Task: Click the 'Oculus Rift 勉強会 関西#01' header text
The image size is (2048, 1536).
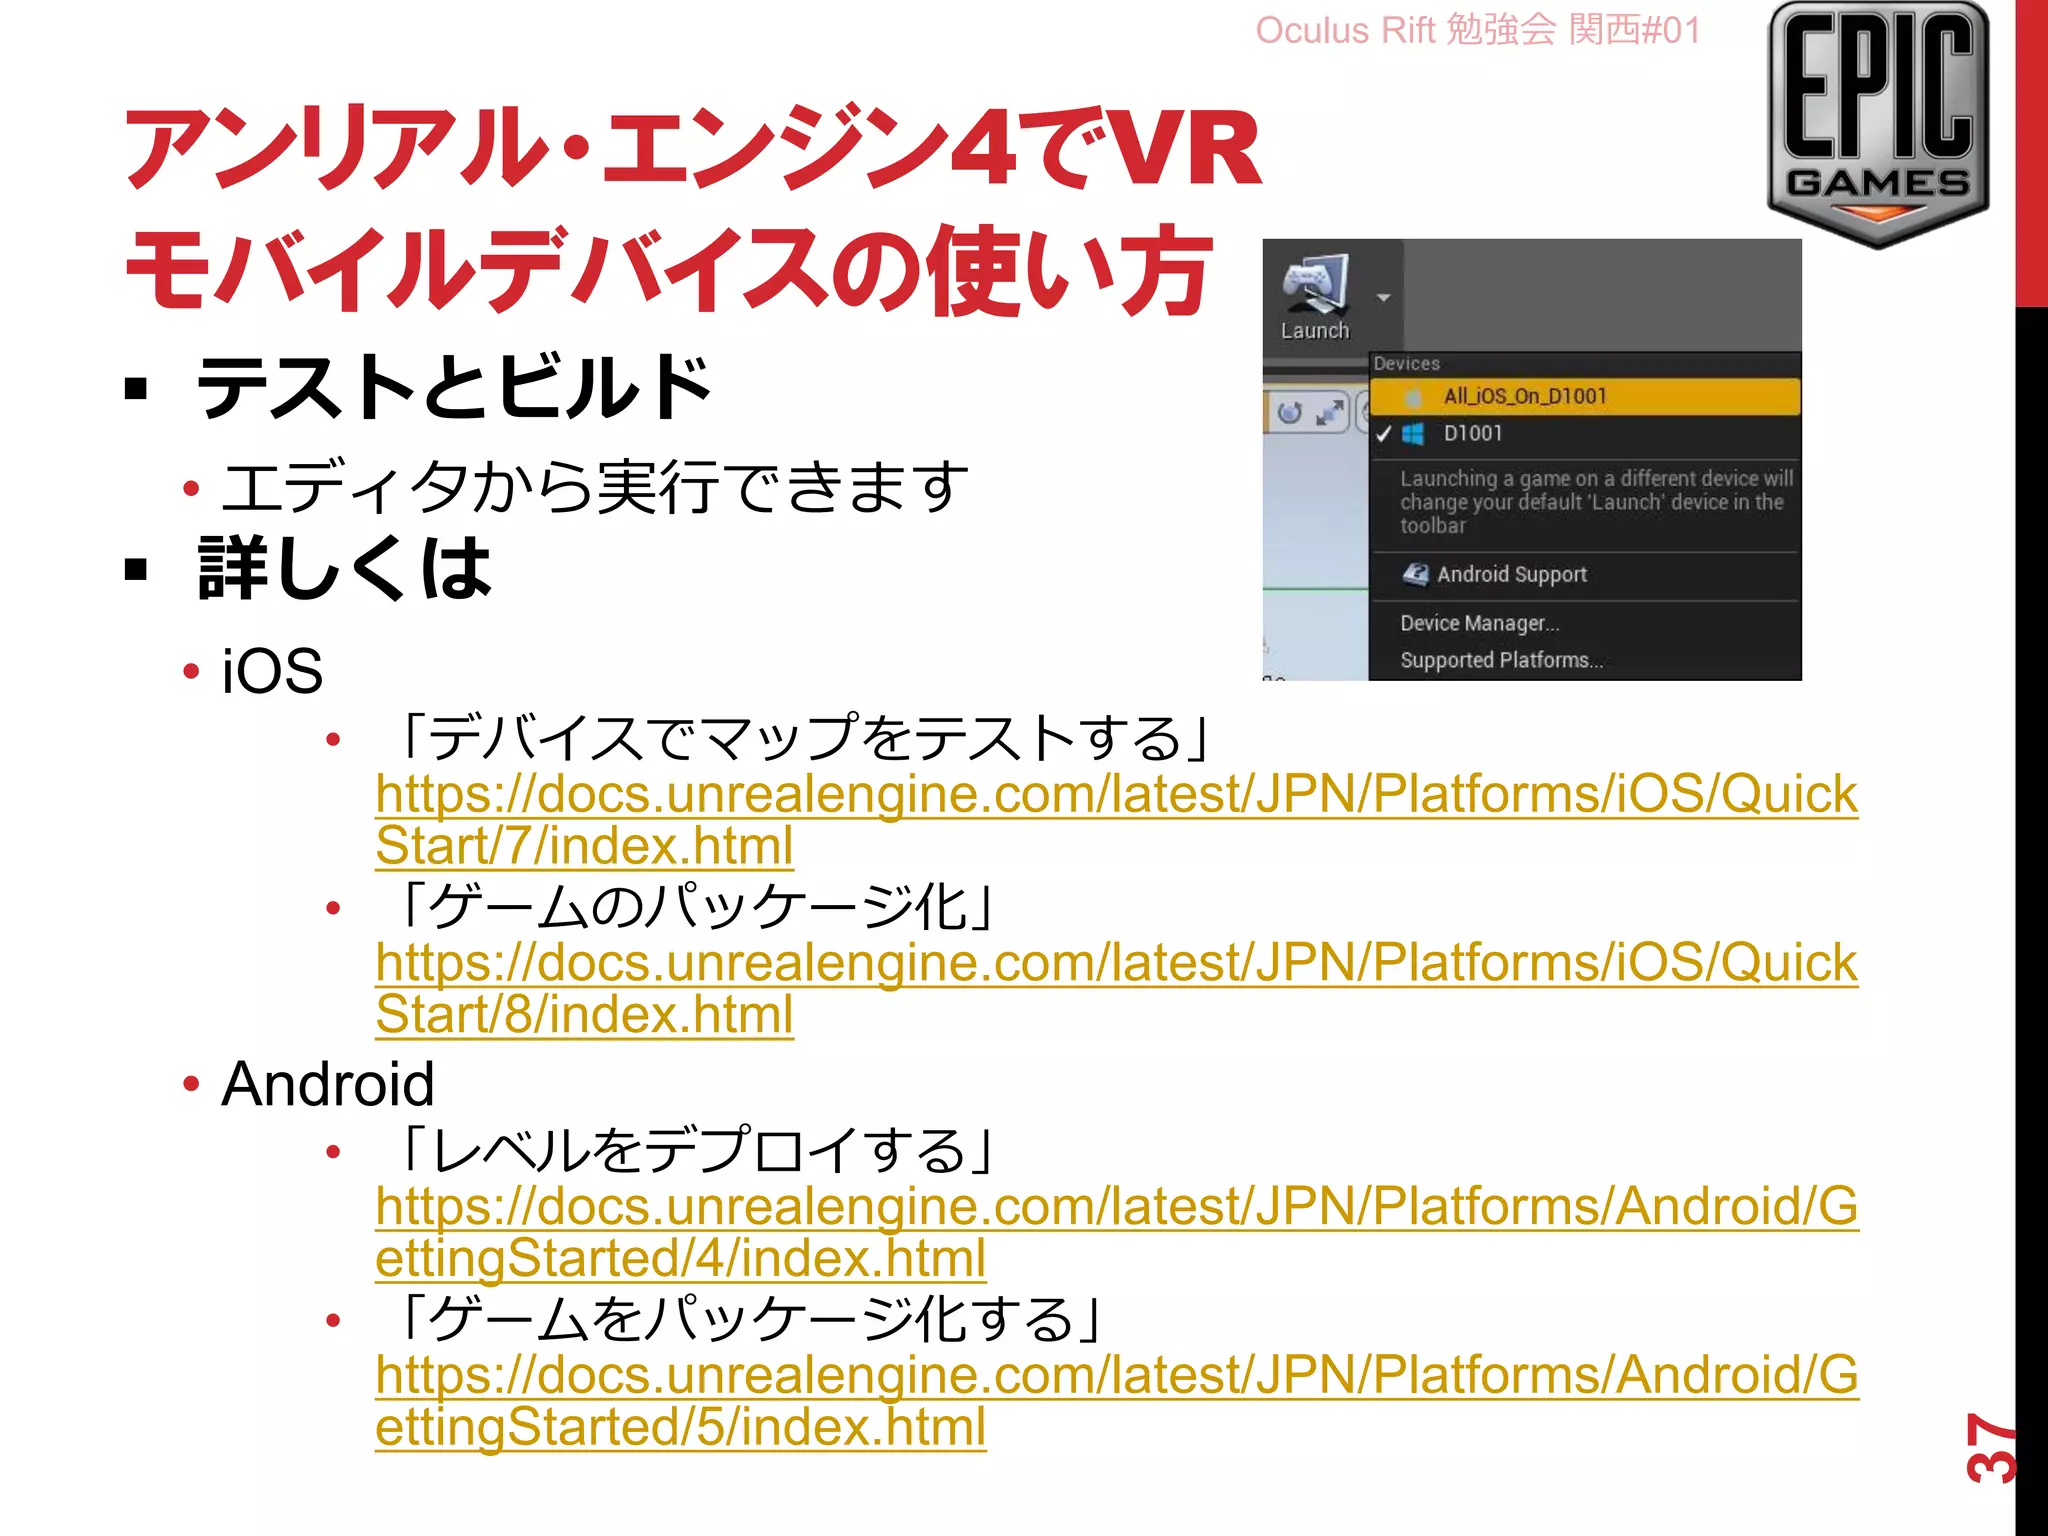Action: 1477,30
